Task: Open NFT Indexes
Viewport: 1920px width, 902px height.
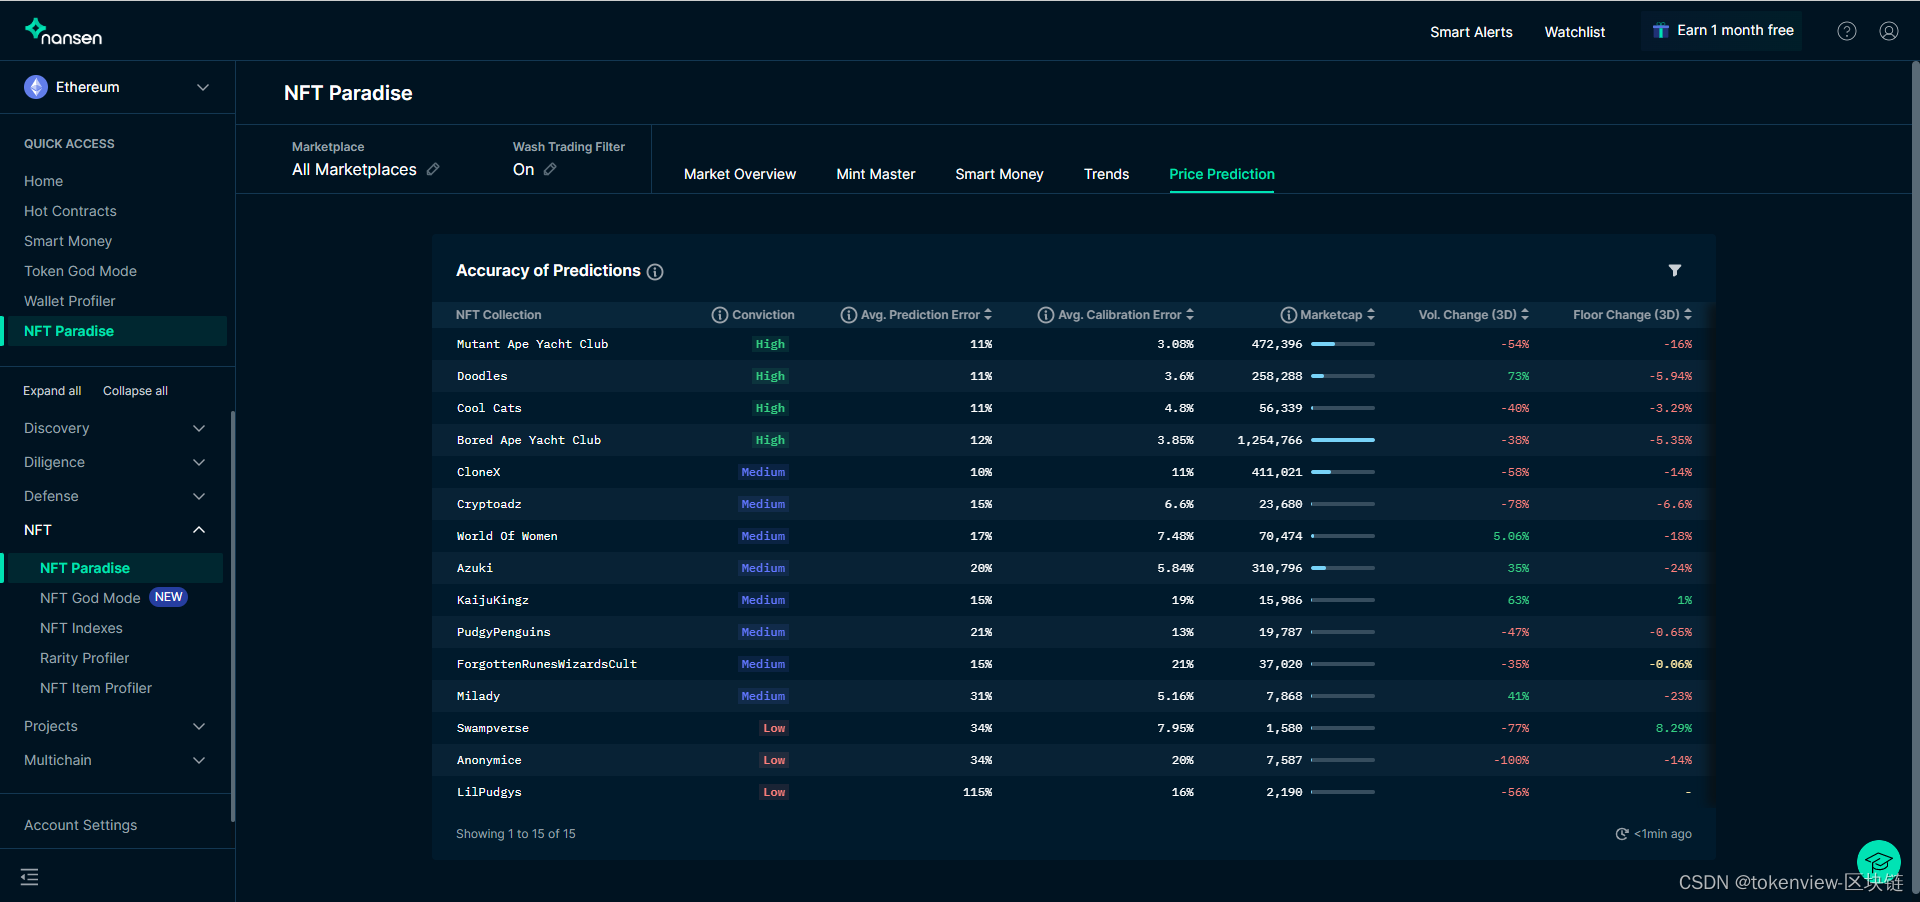Action: pyautogui.click(x=81, y=628)
